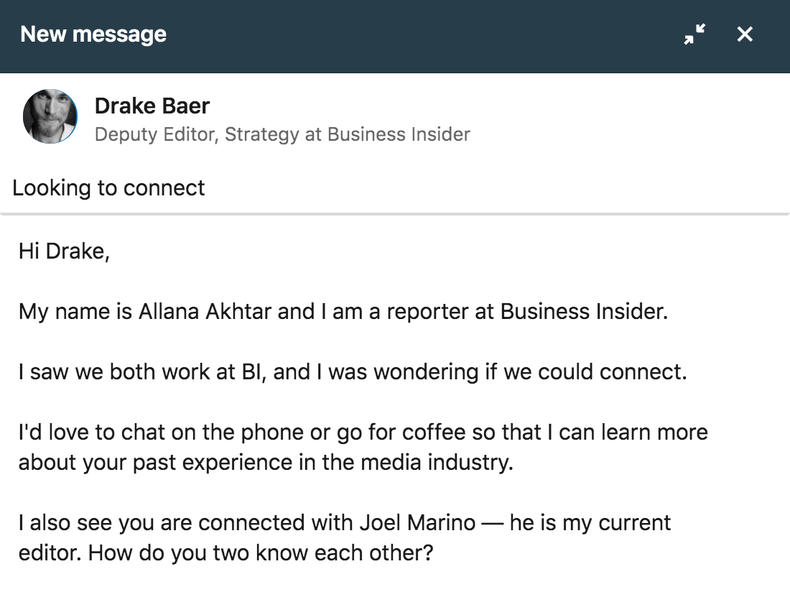Image resolution: width=790 pixels, height=592 pixels.
Task: Click empty area of dark header bar
Action: coord(420,35)
